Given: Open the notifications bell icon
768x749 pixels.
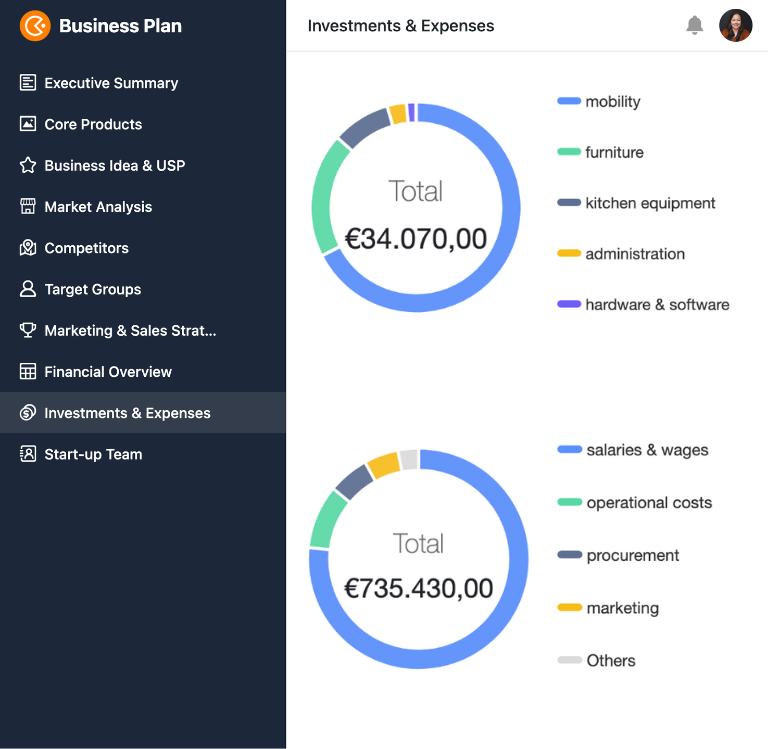Looking at the screenshot, I should pos(694,25).
